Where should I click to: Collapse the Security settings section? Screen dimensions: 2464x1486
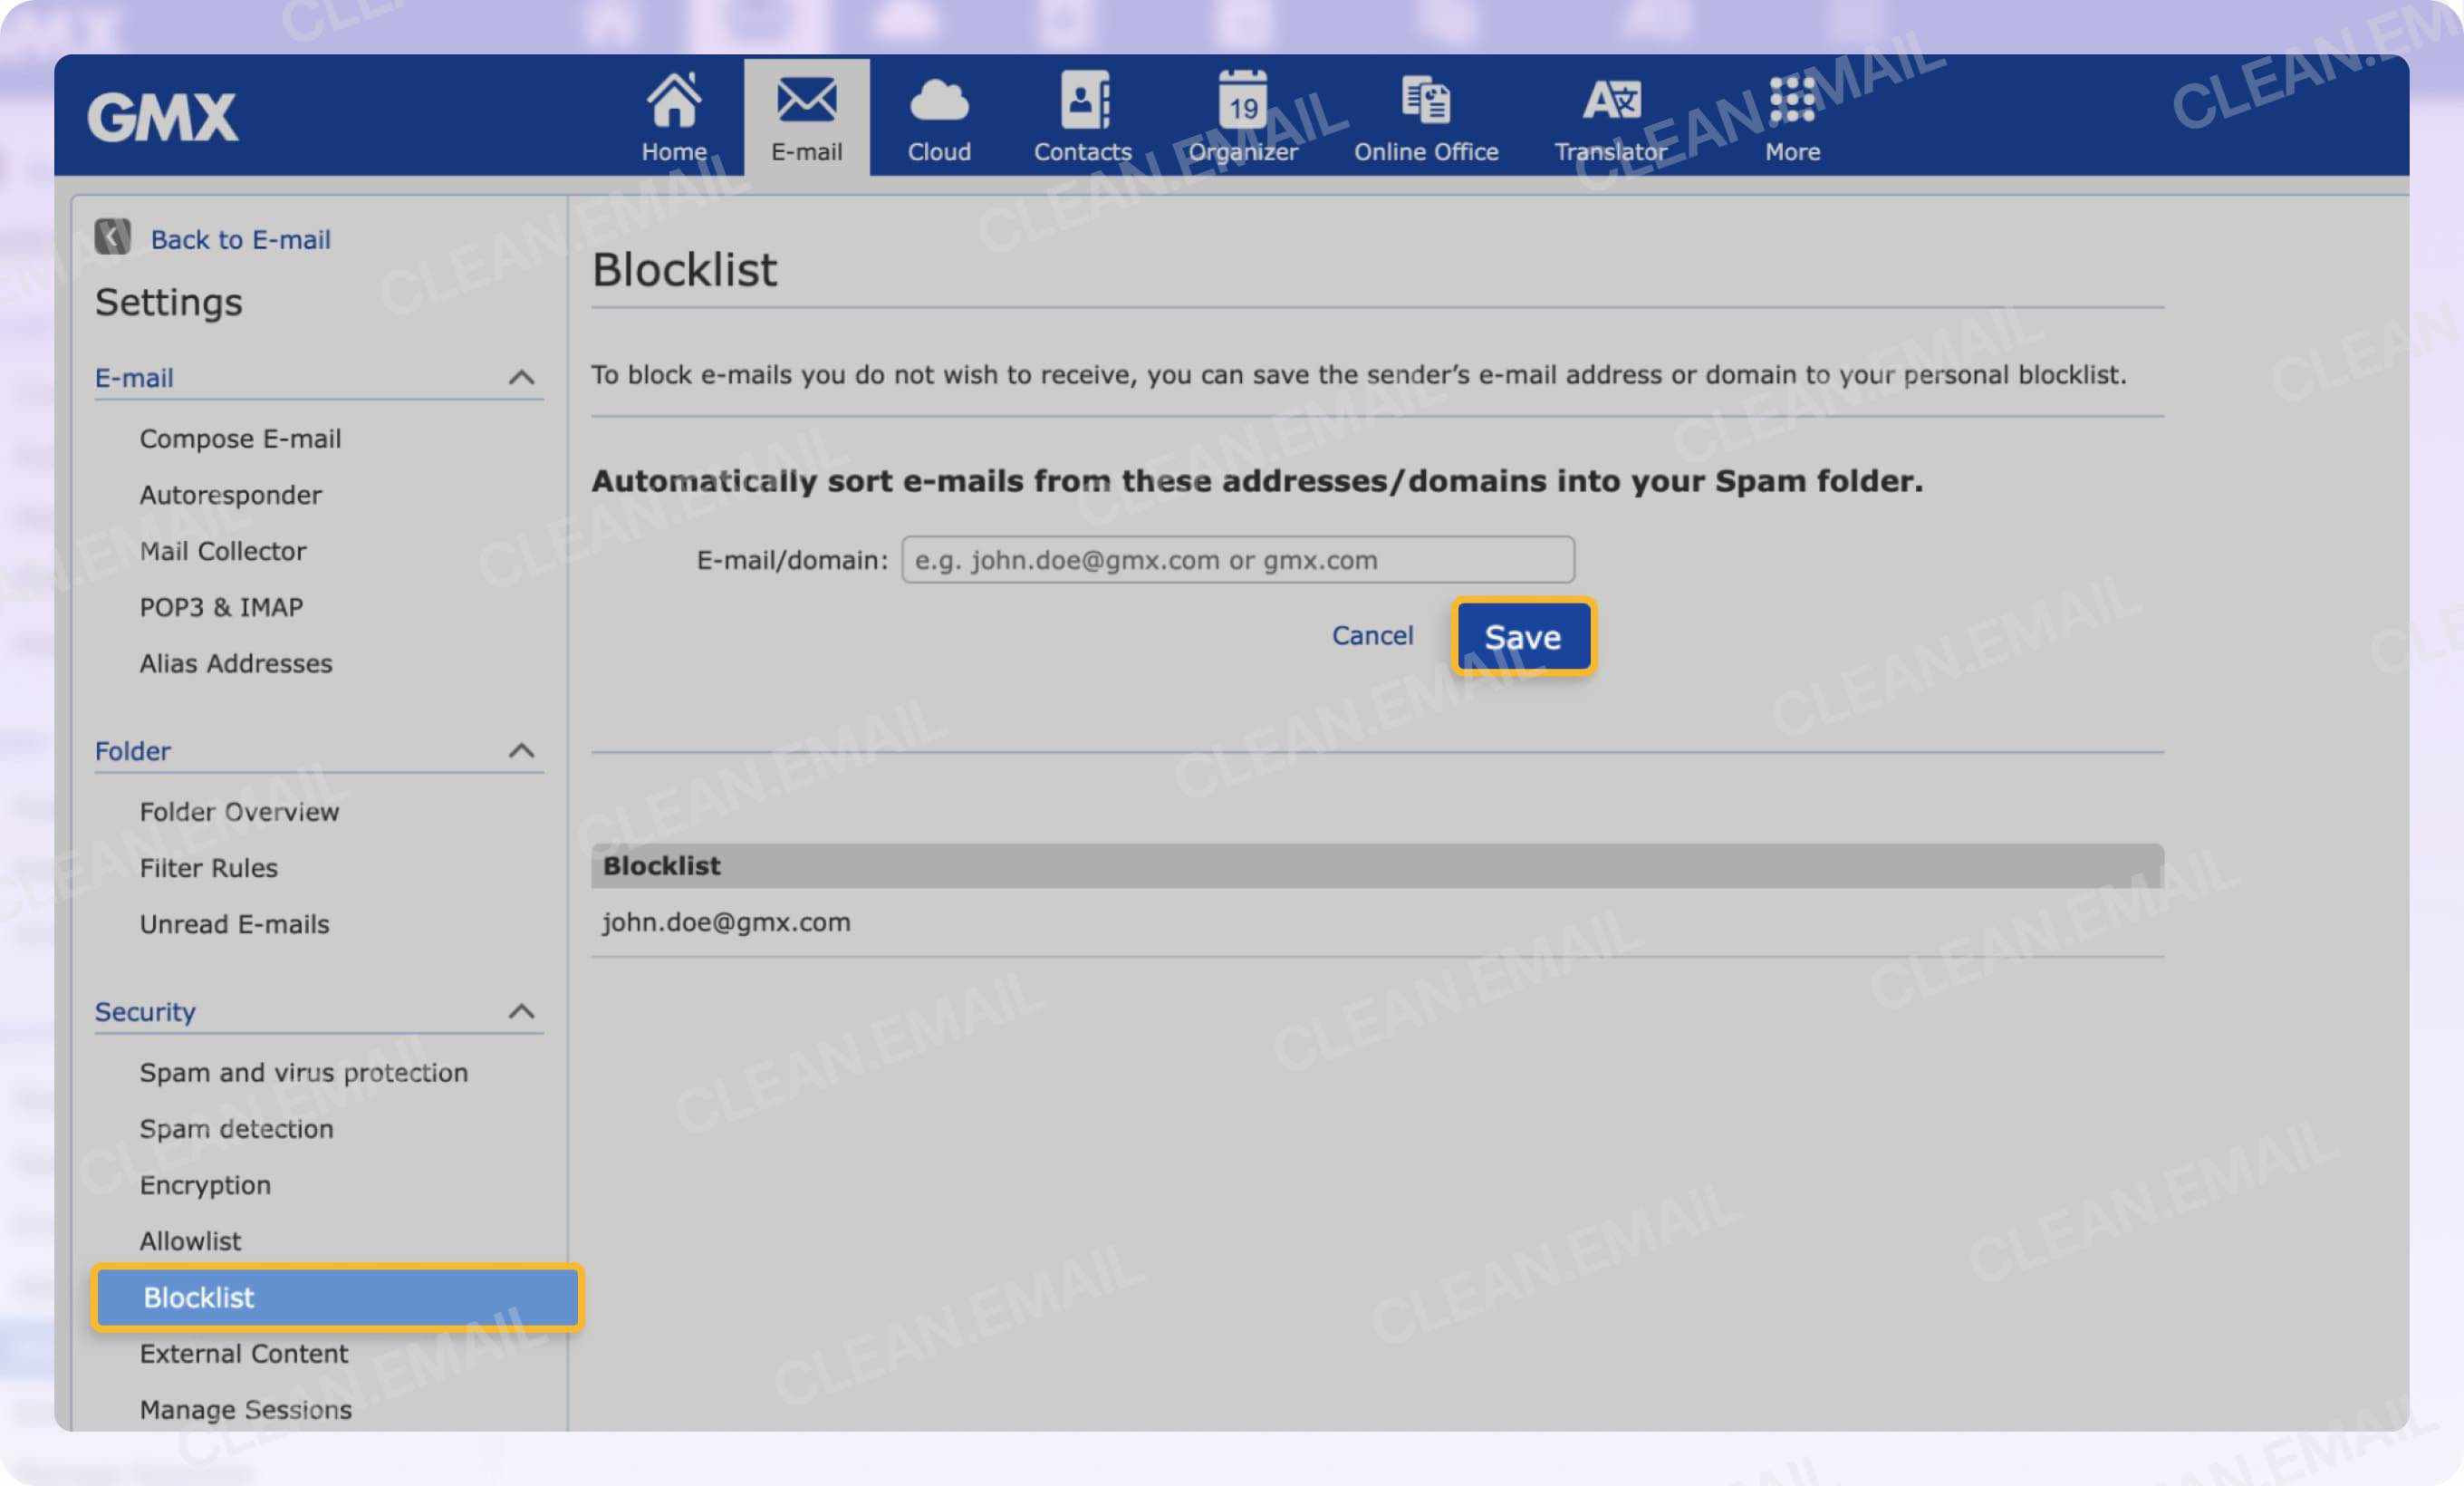click(521, 1012)
